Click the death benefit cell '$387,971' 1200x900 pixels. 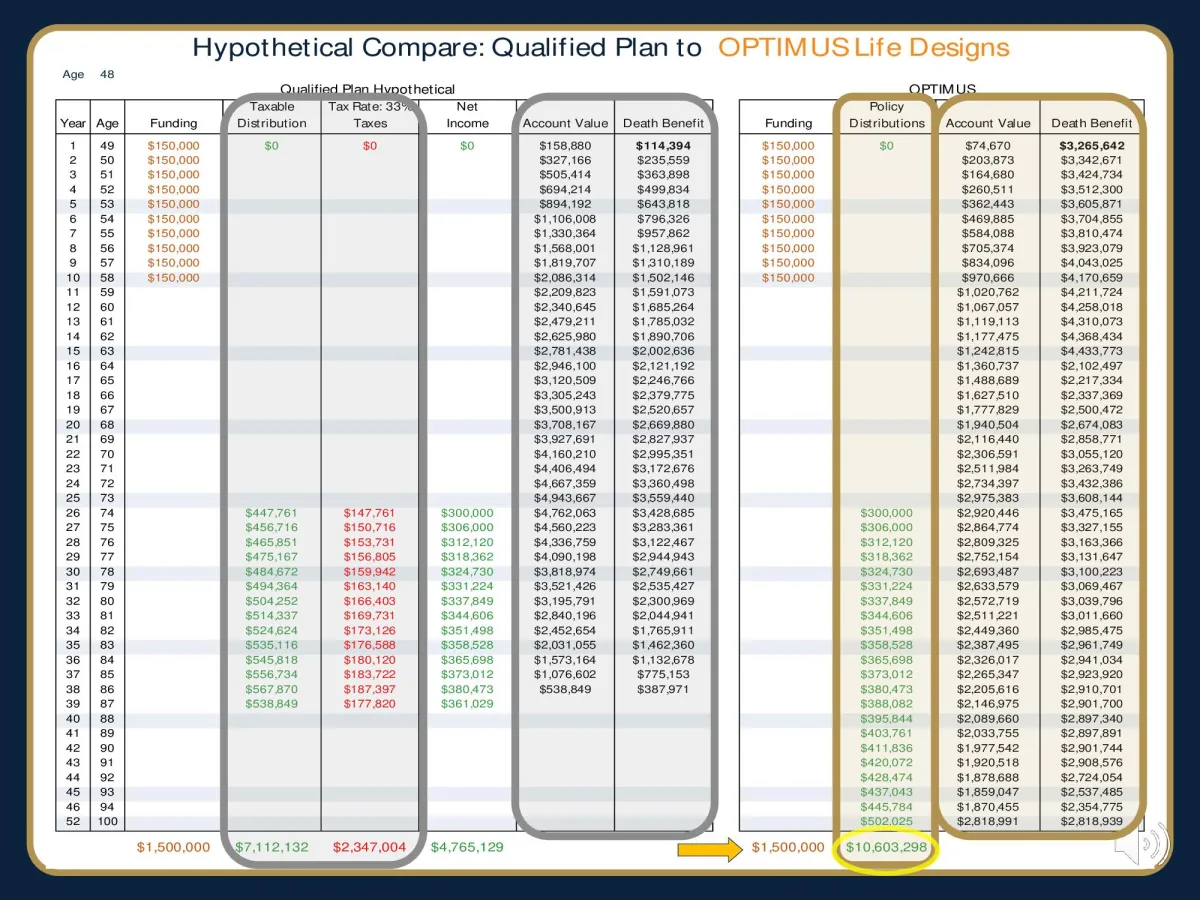(x=663, y=689)
